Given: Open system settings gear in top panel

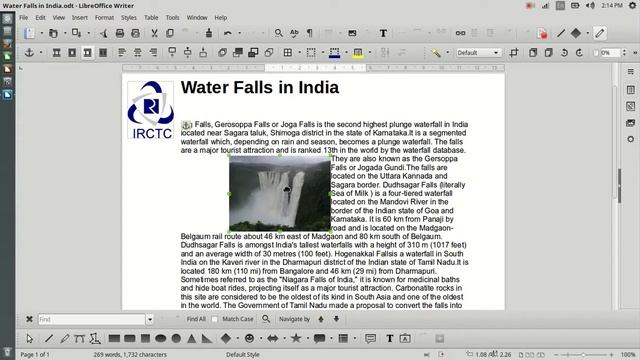Looking at the screenshot, I should pyautogui.click(x=633, y=5).
